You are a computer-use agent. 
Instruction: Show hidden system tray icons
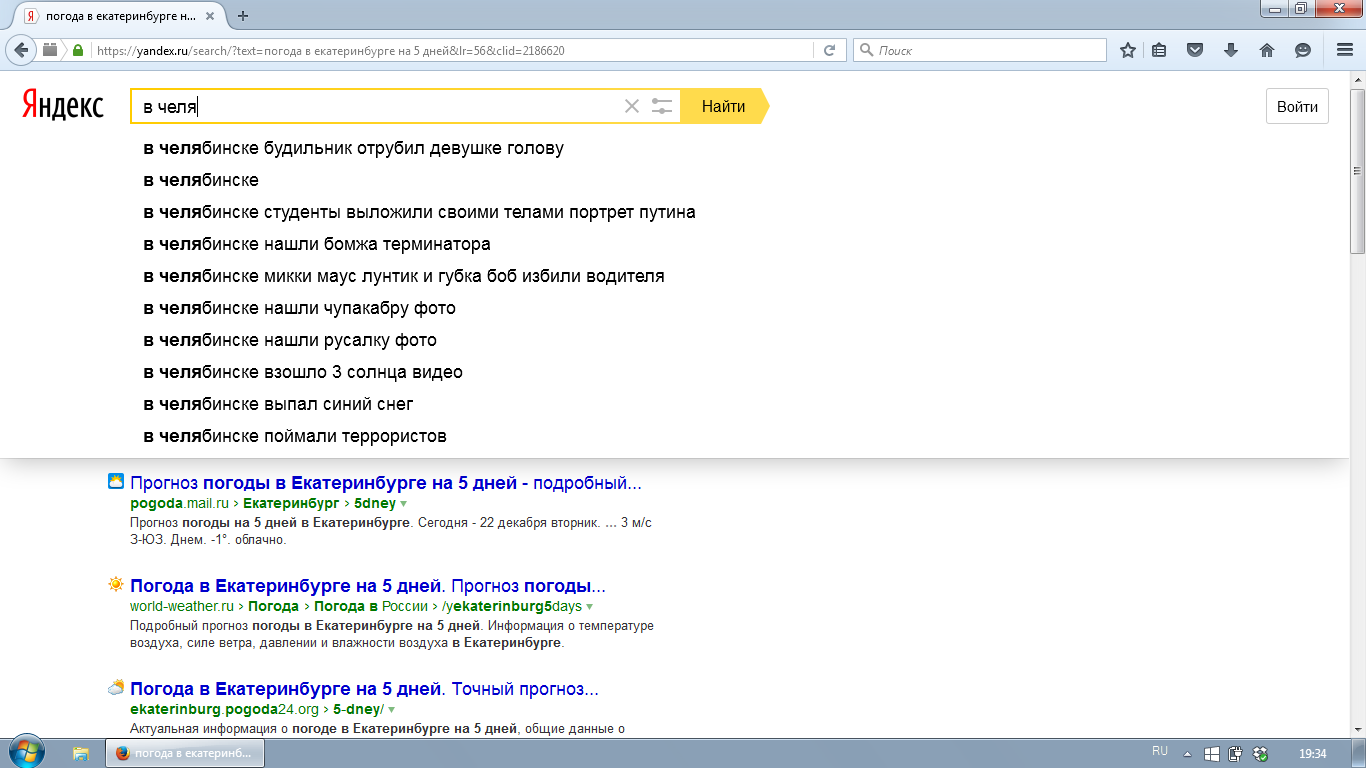tap(1187, 754)
